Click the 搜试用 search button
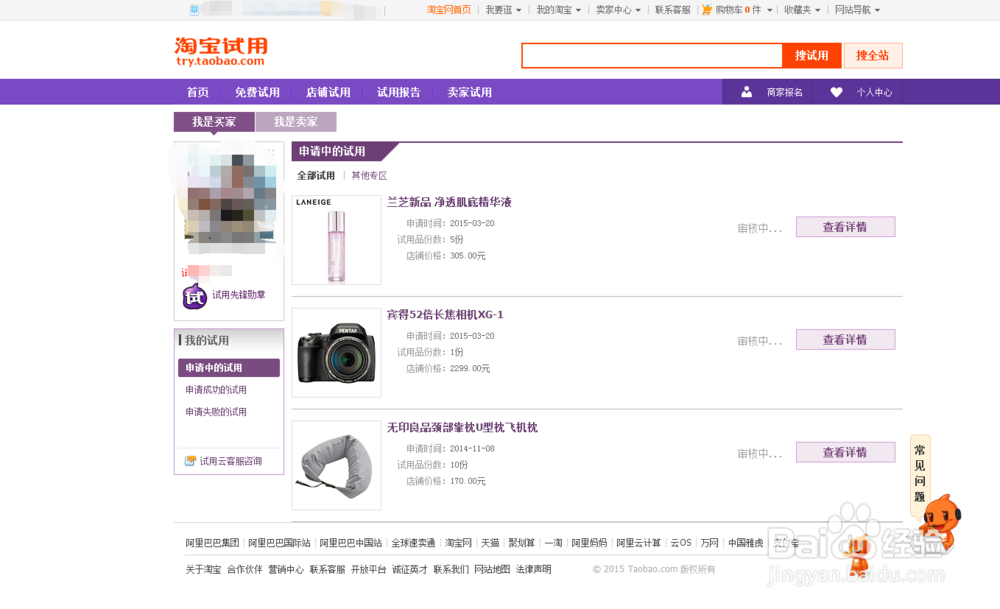1000x609 pixels. pyautogui.click(x=811, y=55)
